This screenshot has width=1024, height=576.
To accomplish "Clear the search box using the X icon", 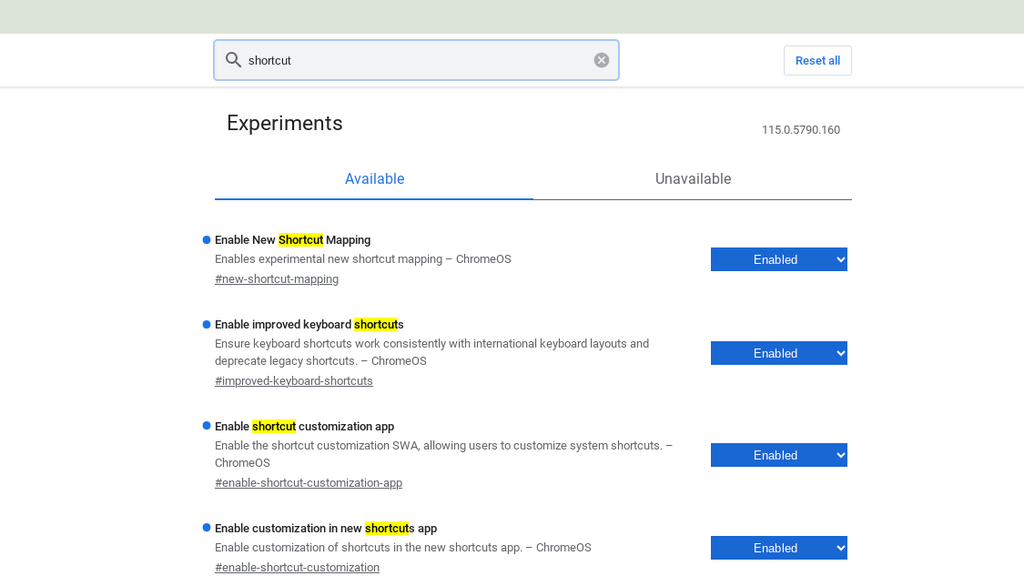I will click(601, 59).
